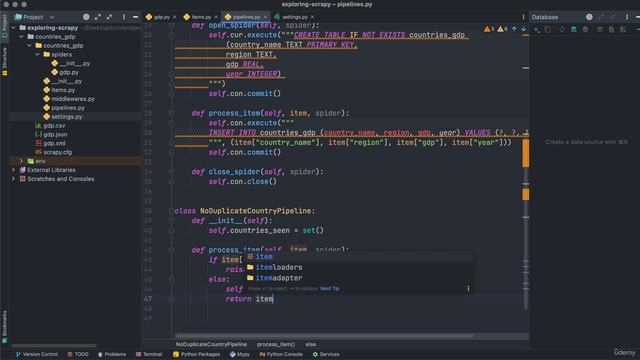Choose 'itemloaders' from autocomplete popup
The image size is (640, 360).
tap(359, 267)
